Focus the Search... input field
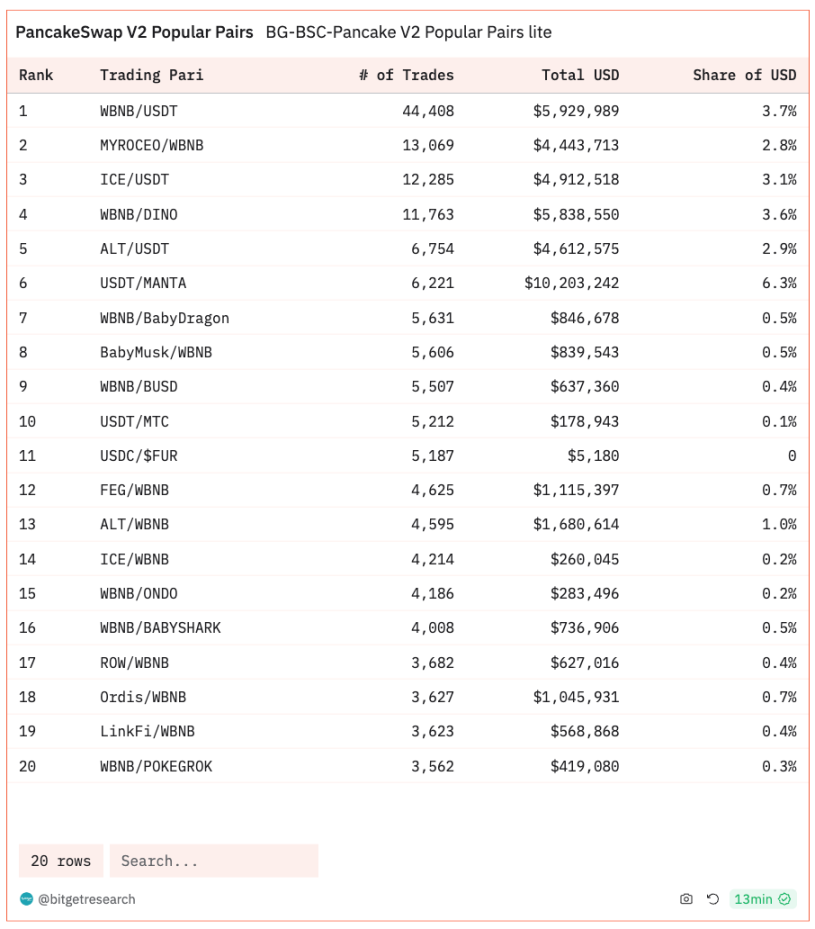This screenshot has height=929, width=815. (x=213, y=860)
